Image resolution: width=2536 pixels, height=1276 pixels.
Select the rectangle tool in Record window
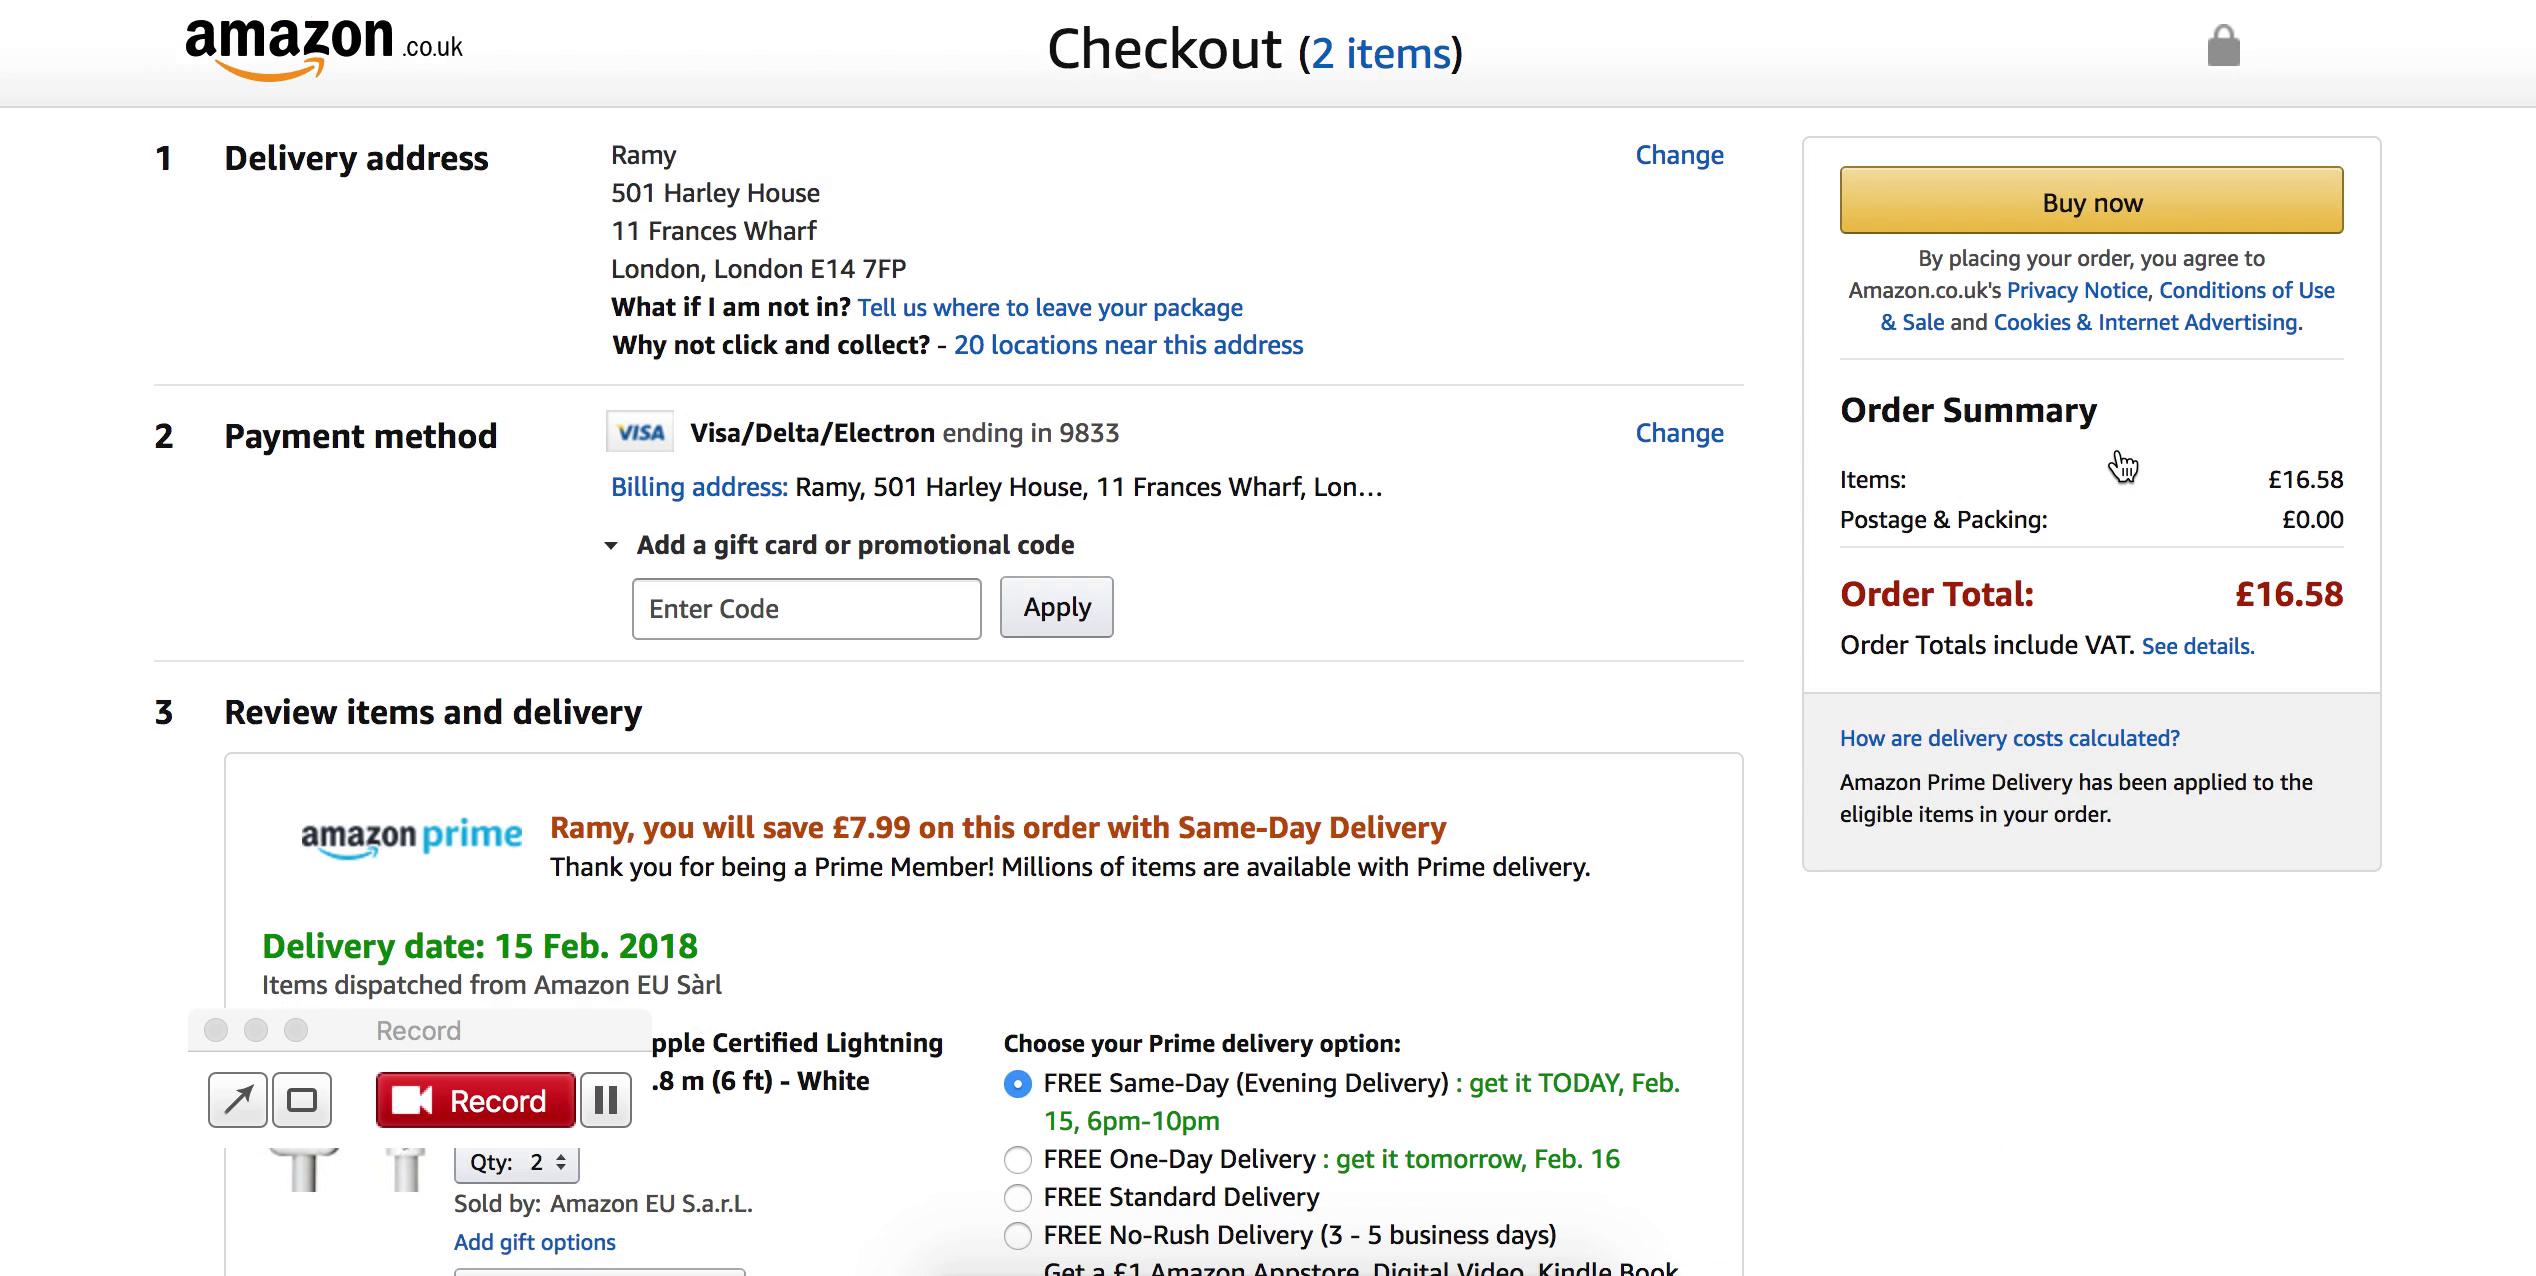[302, 1100]
